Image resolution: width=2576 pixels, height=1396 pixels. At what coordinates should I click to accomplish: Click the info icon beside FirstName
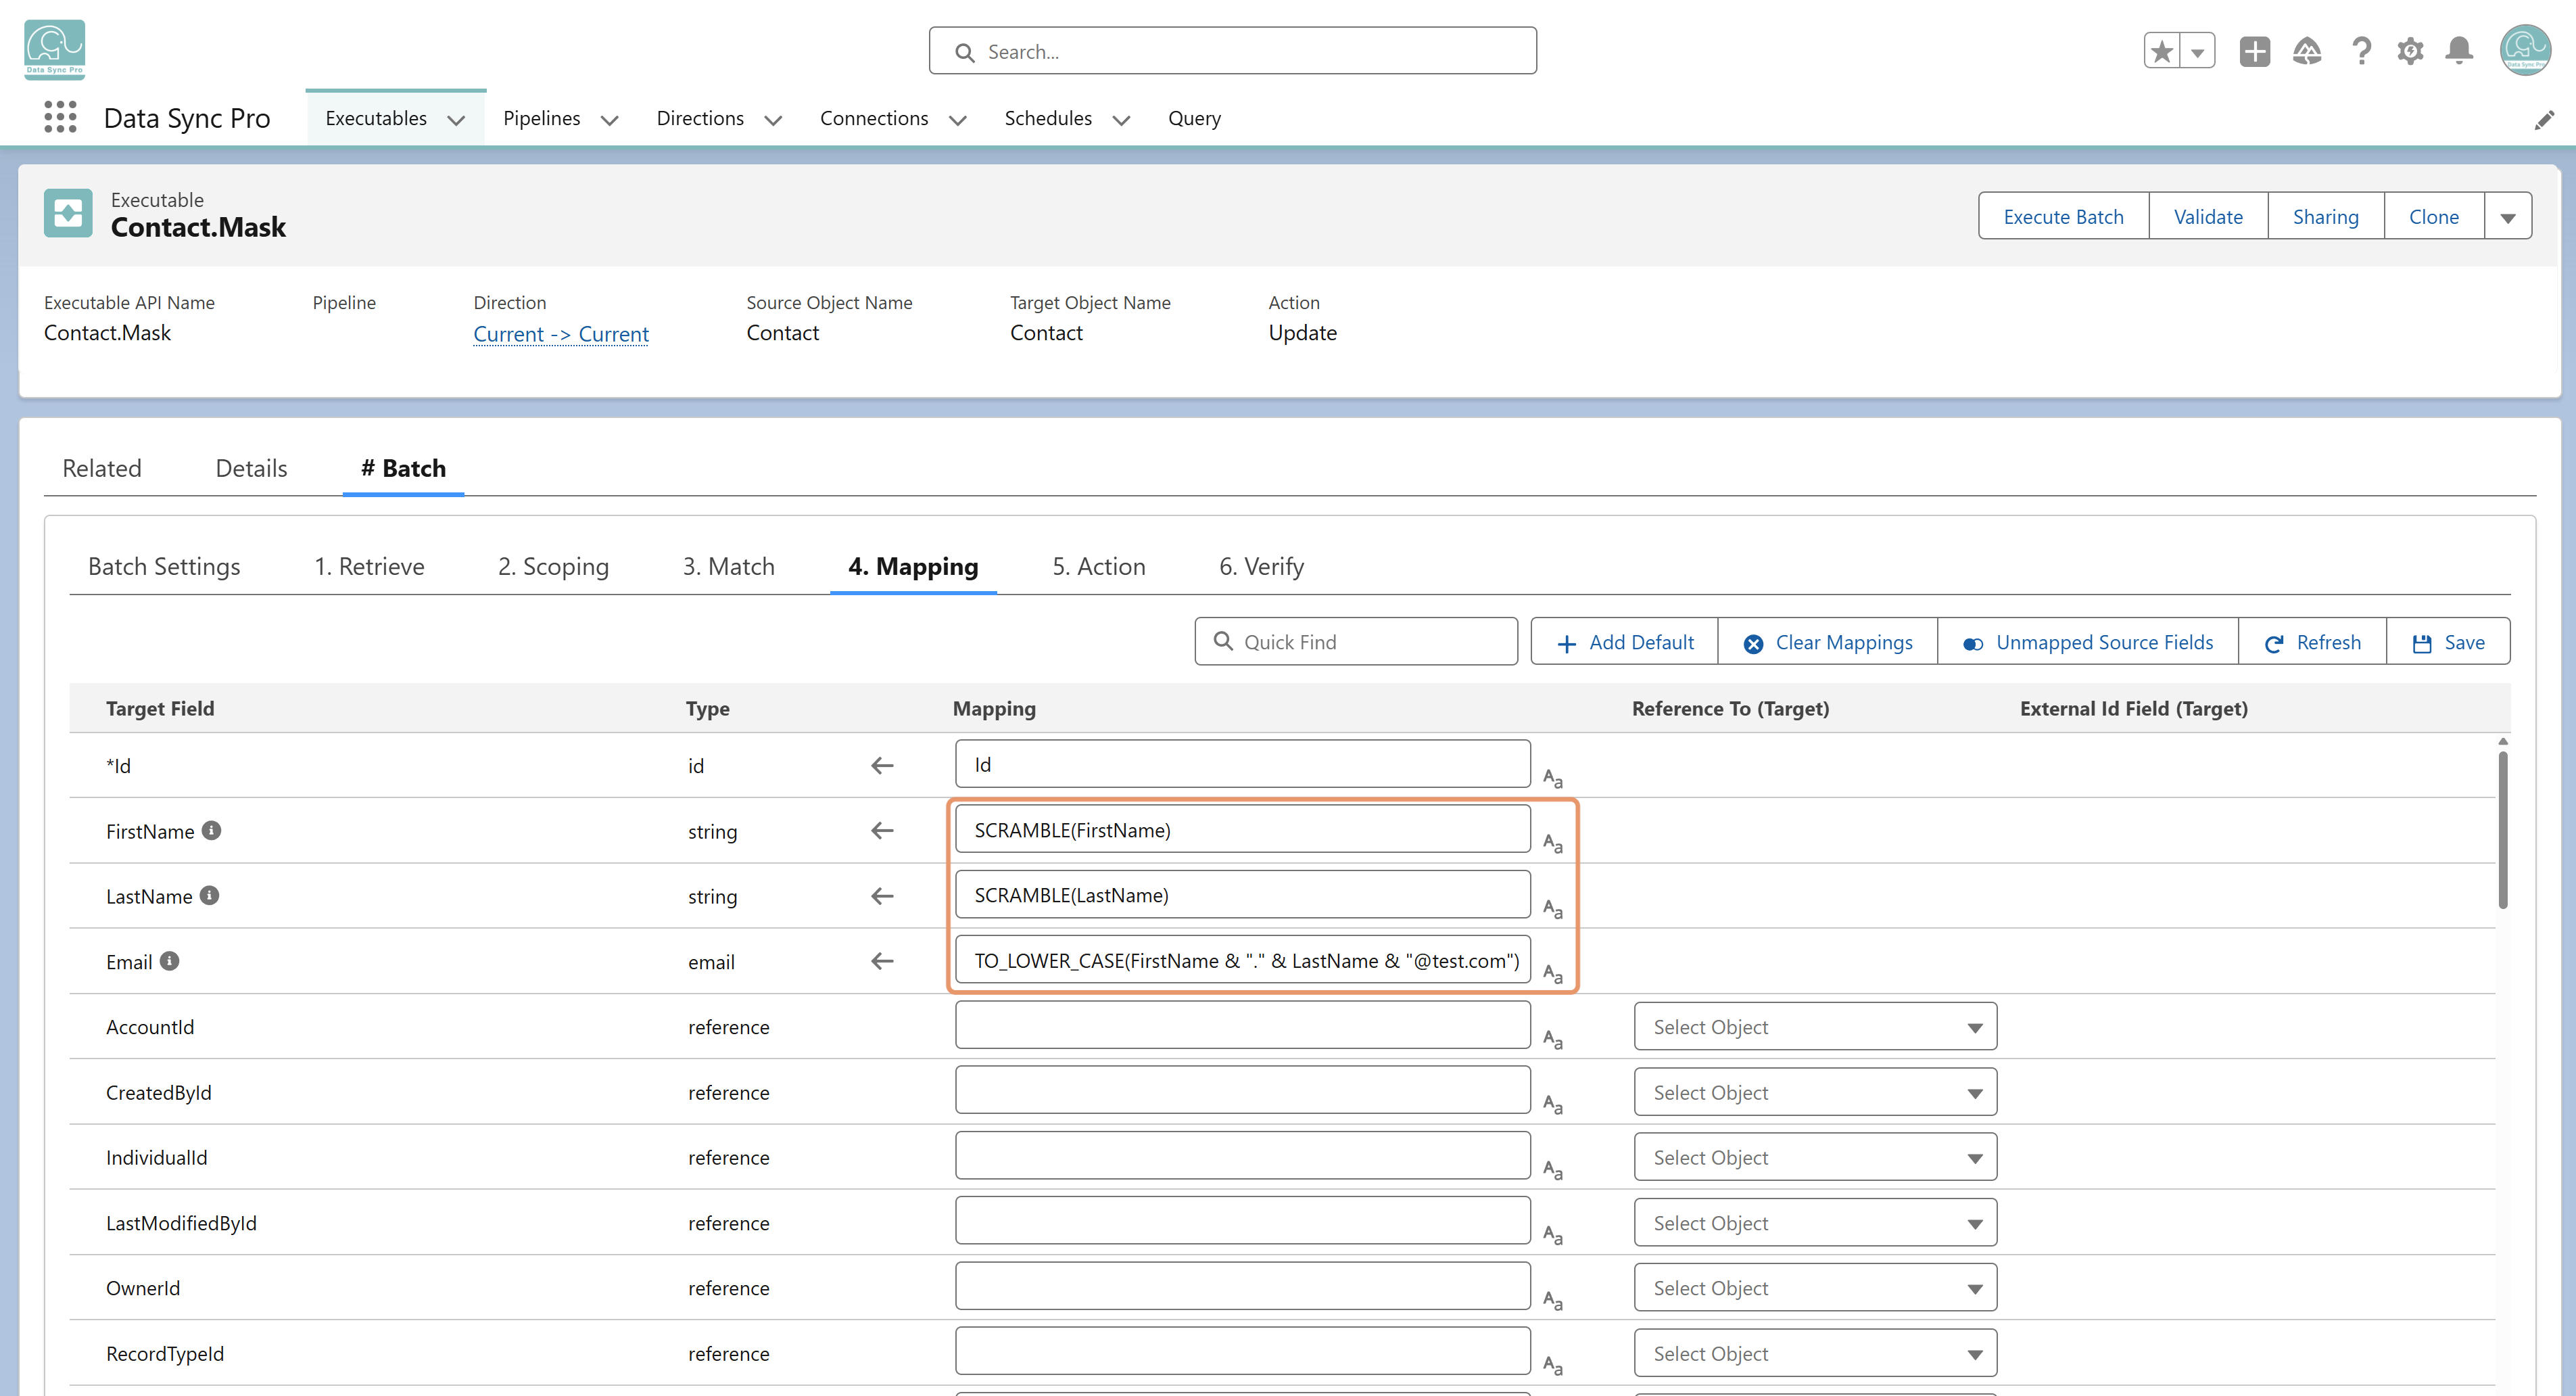coord(211,830)
